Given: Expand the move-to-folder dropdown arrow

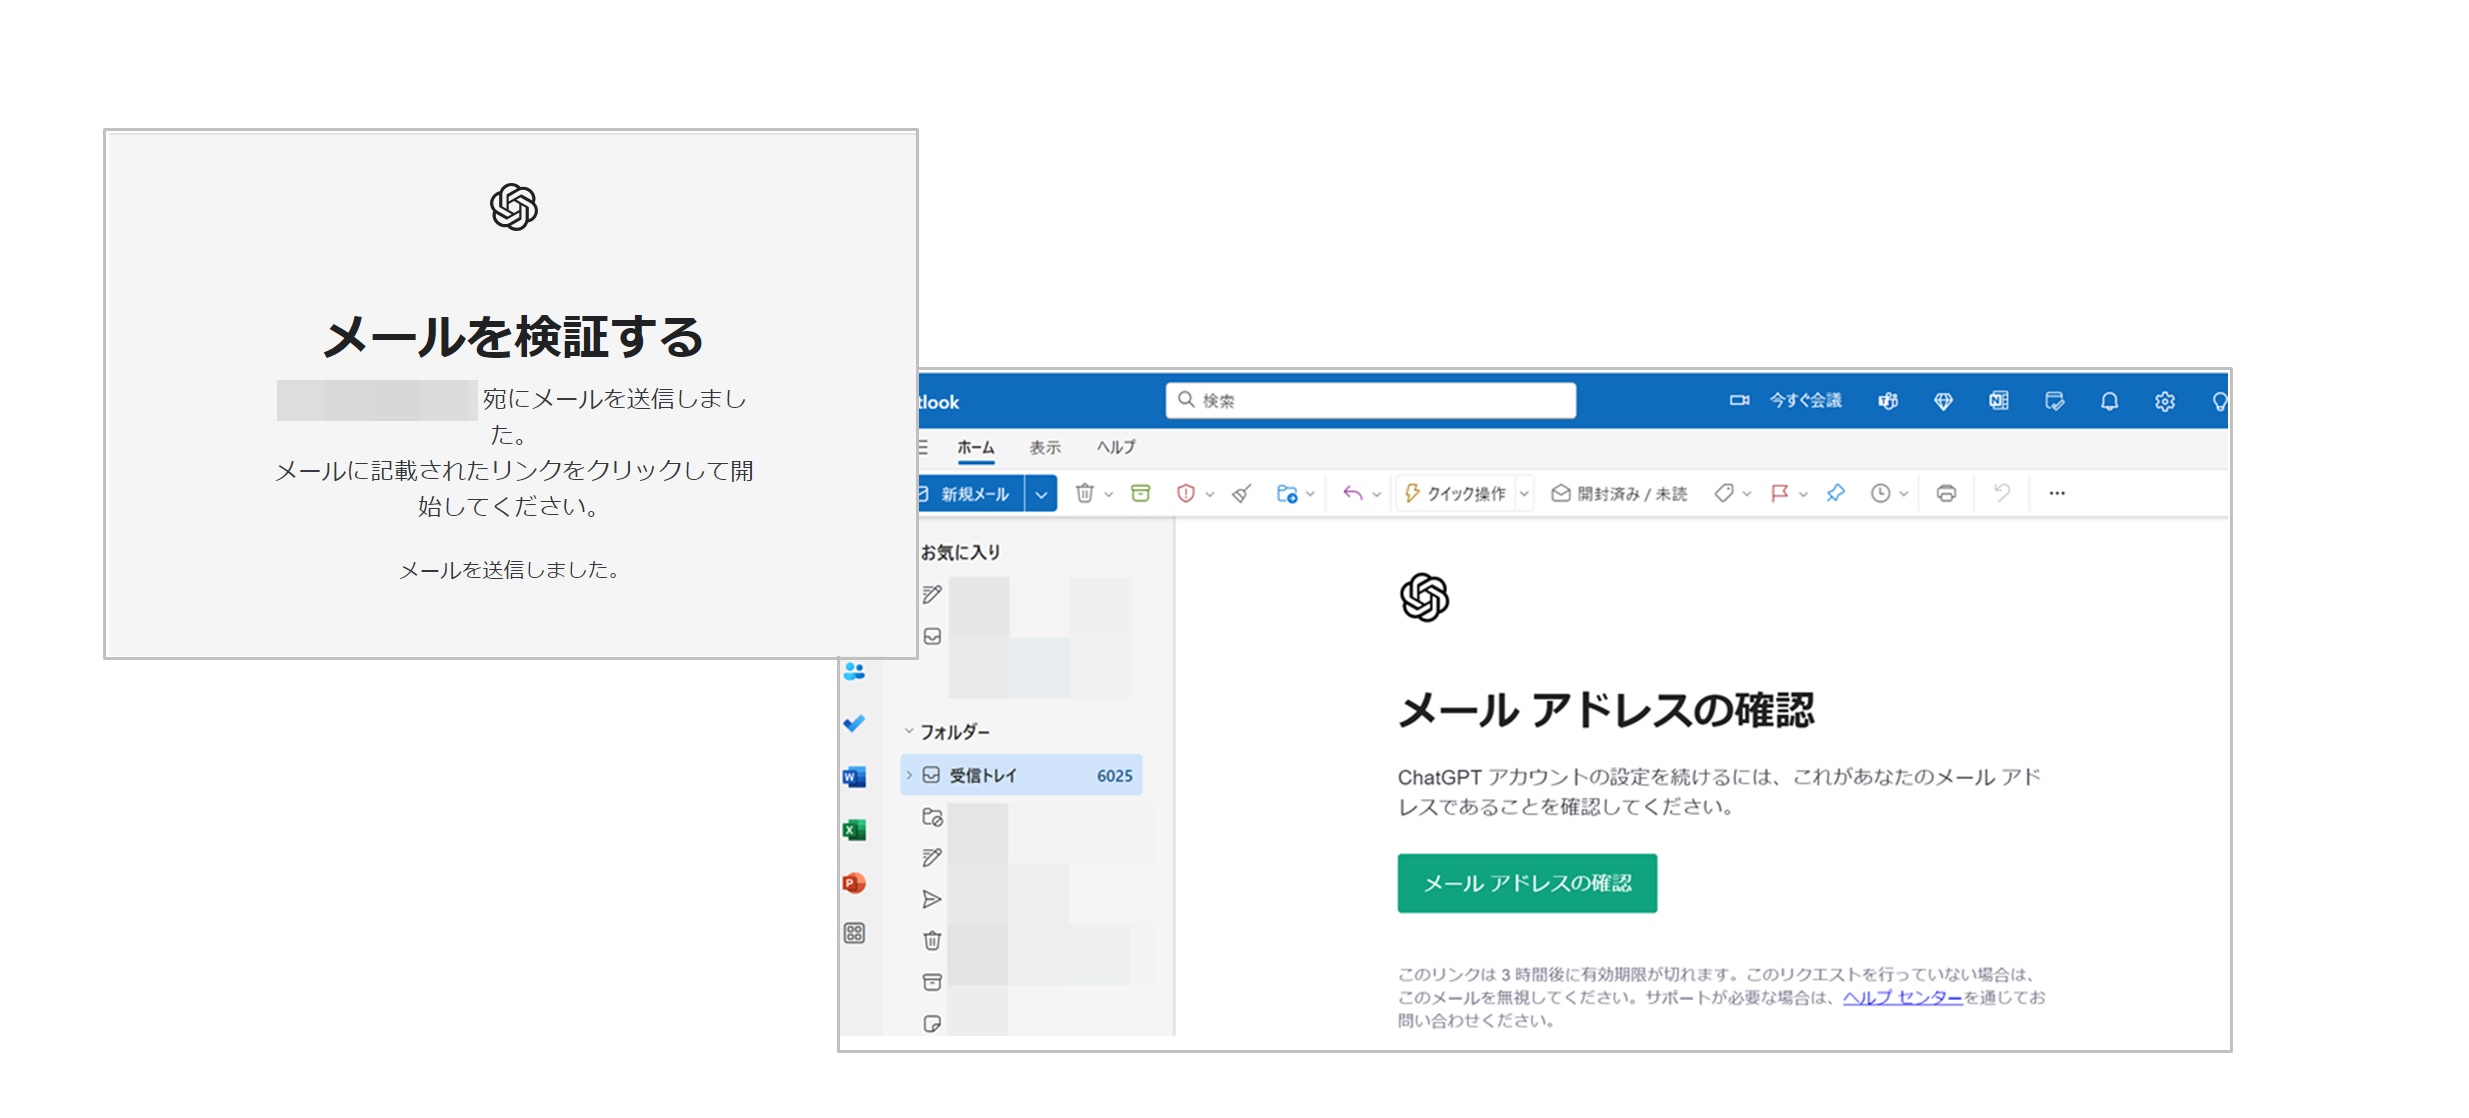Looking at the screenshot, I should coord(1310,494).
